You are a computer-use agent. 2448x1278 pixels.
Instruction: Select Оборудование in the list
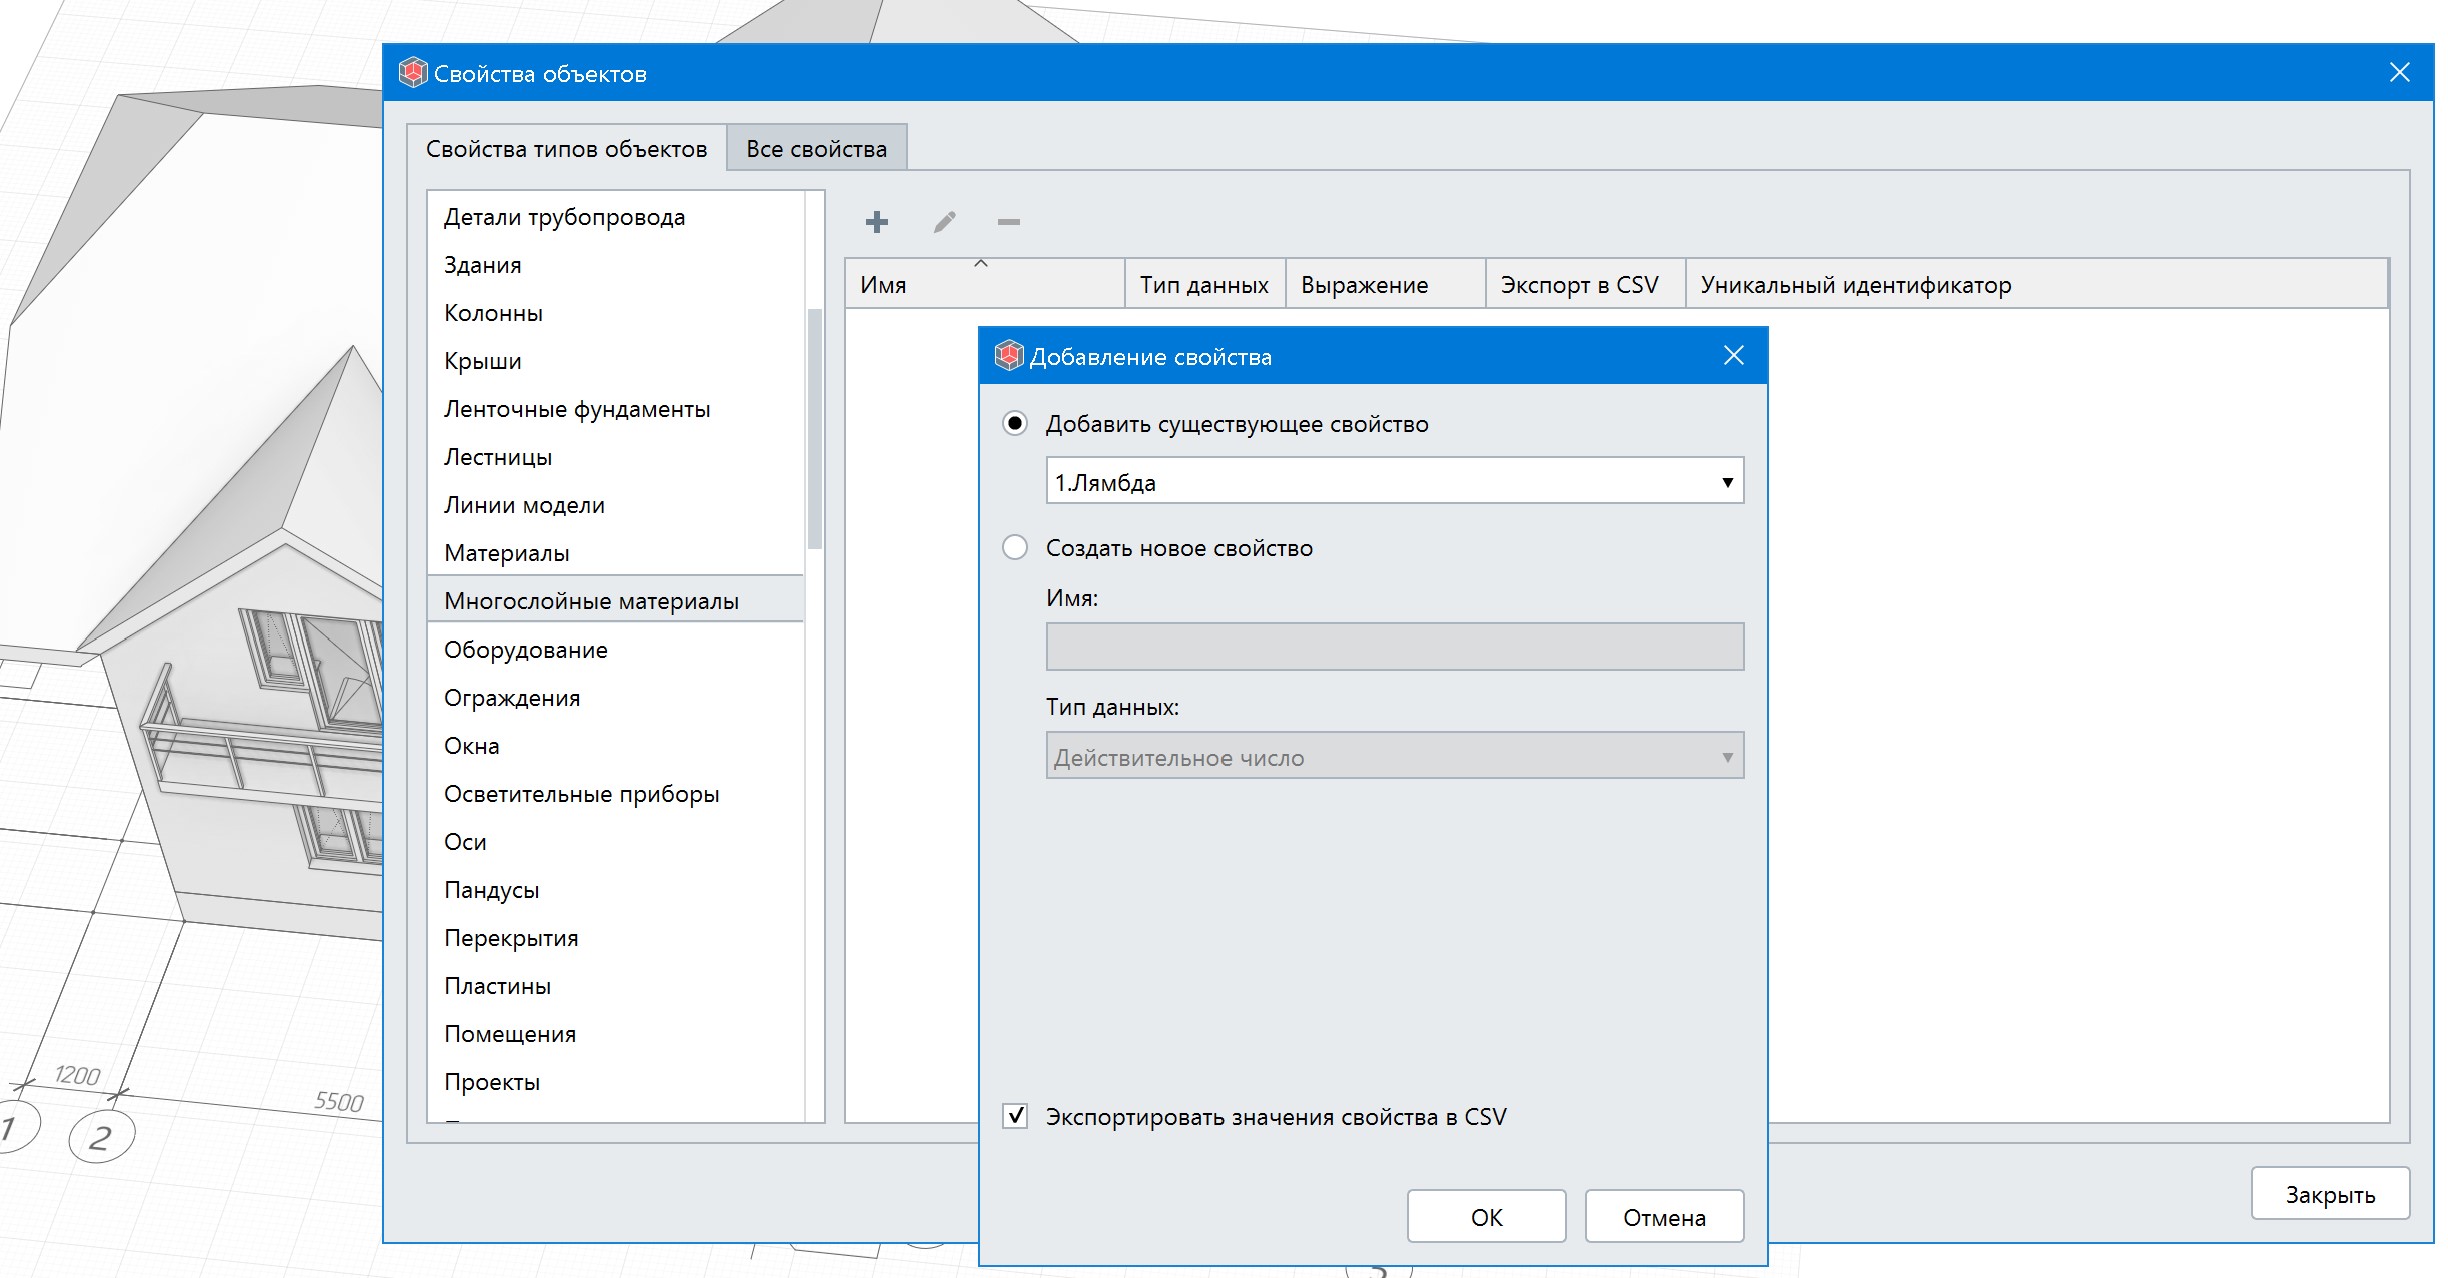(616, 650)
